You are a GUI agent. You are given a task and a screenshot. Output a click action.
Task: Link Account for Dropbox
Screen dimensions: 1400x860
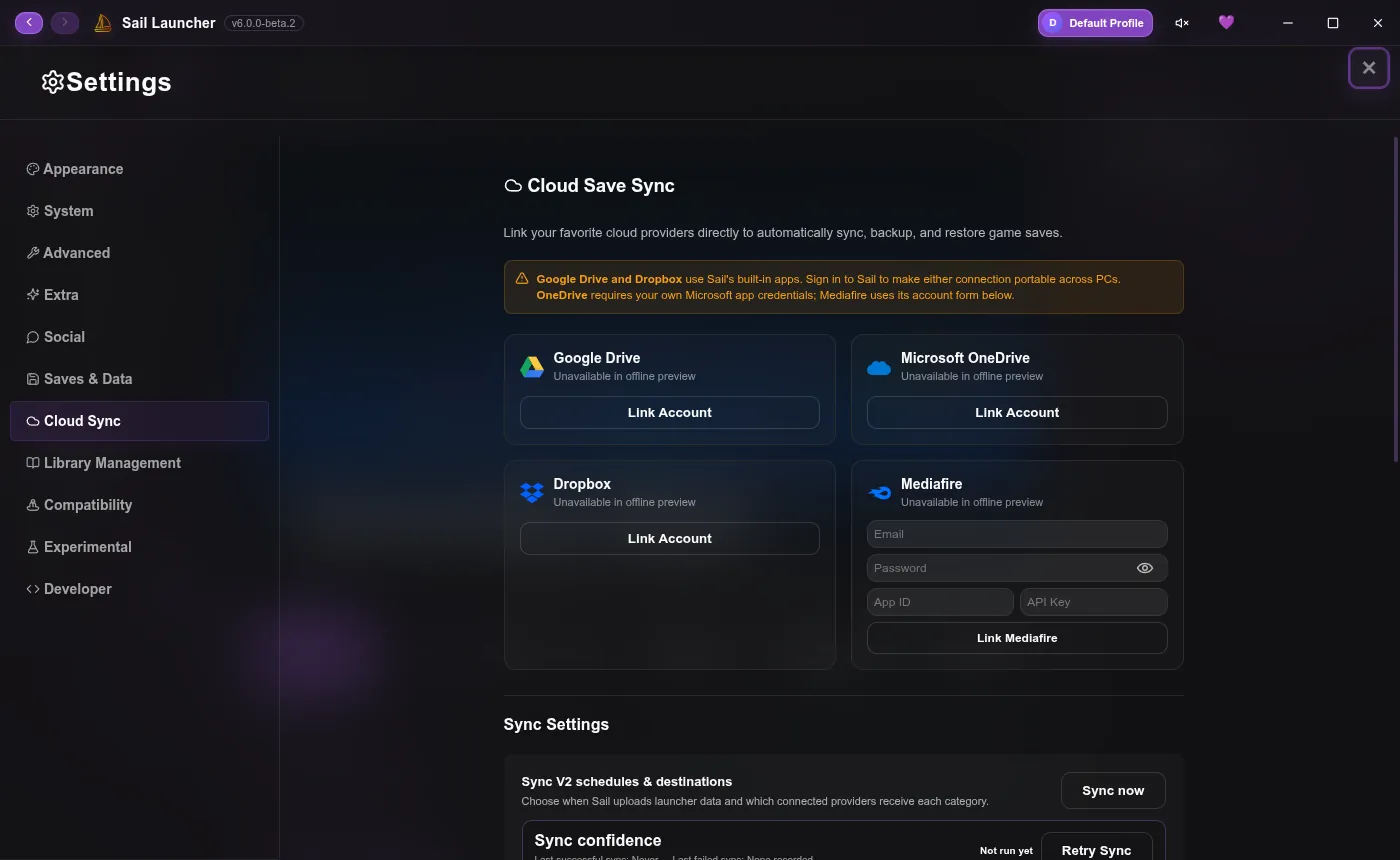(x=670, y=538)
